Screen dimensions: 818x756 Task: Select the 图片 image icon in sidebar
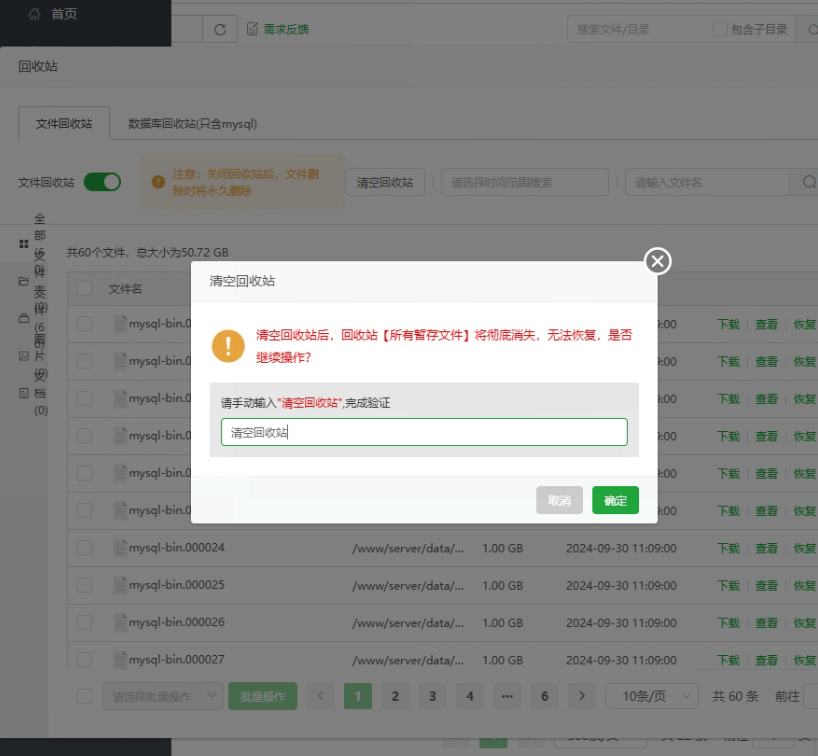[23, 356]
